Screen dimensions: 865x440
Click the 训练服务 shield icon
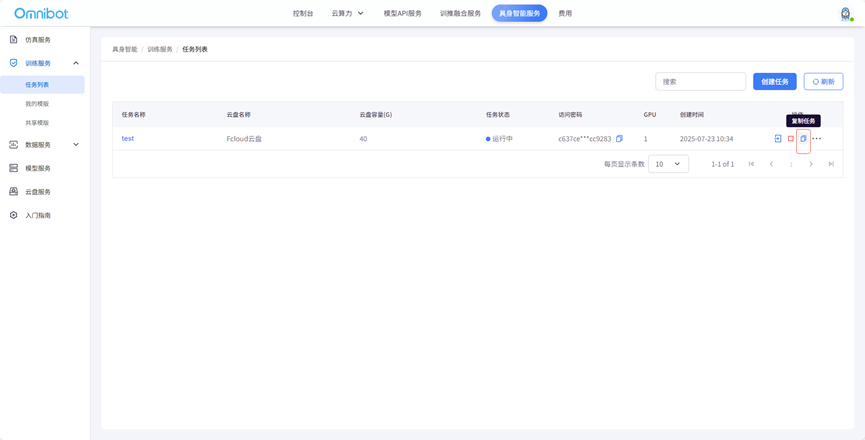(x=14, y=63)
